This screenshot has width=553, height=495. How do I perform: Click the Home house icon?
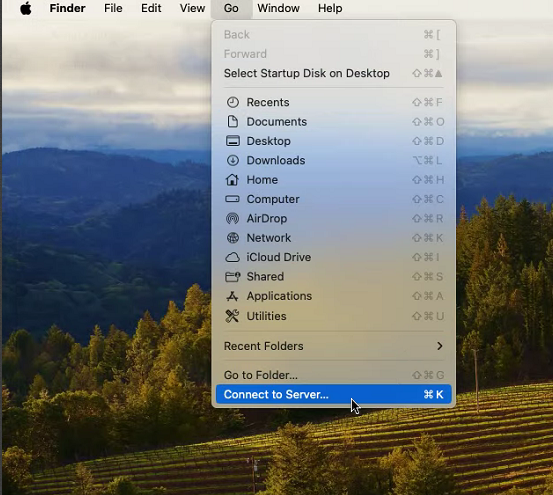232,179
